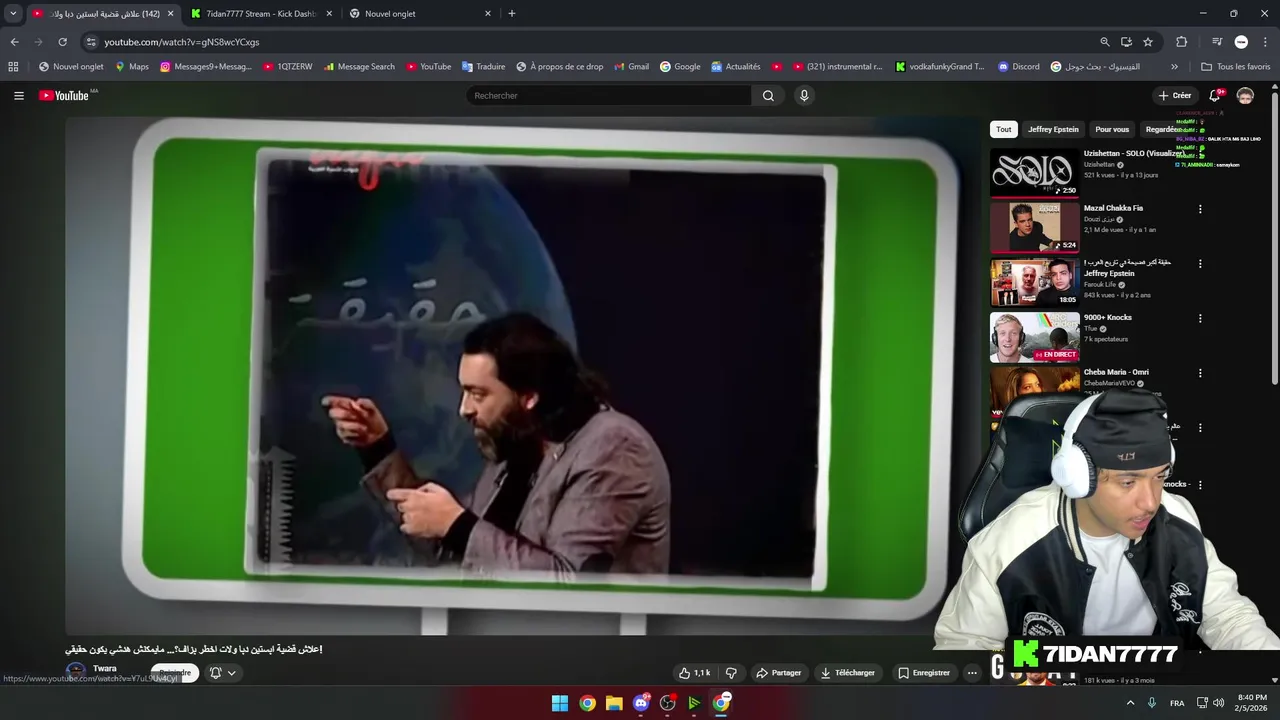Open options for Cheba Maria Omri video

[x=1200, y=373]
